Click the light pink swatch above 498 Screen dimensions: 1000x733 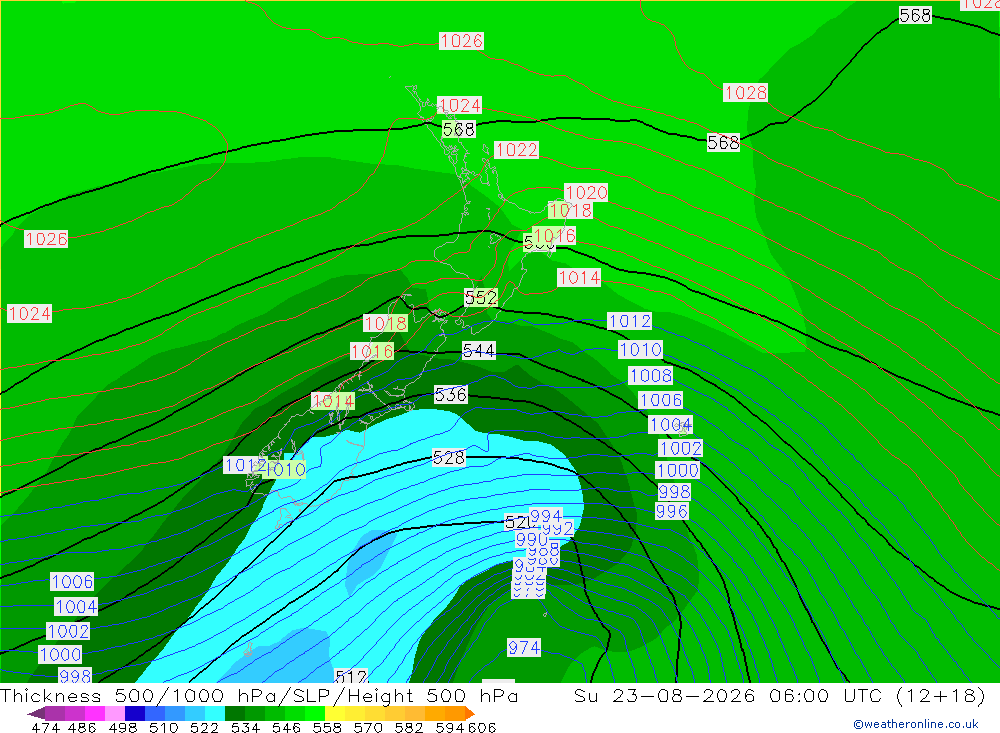114,713
